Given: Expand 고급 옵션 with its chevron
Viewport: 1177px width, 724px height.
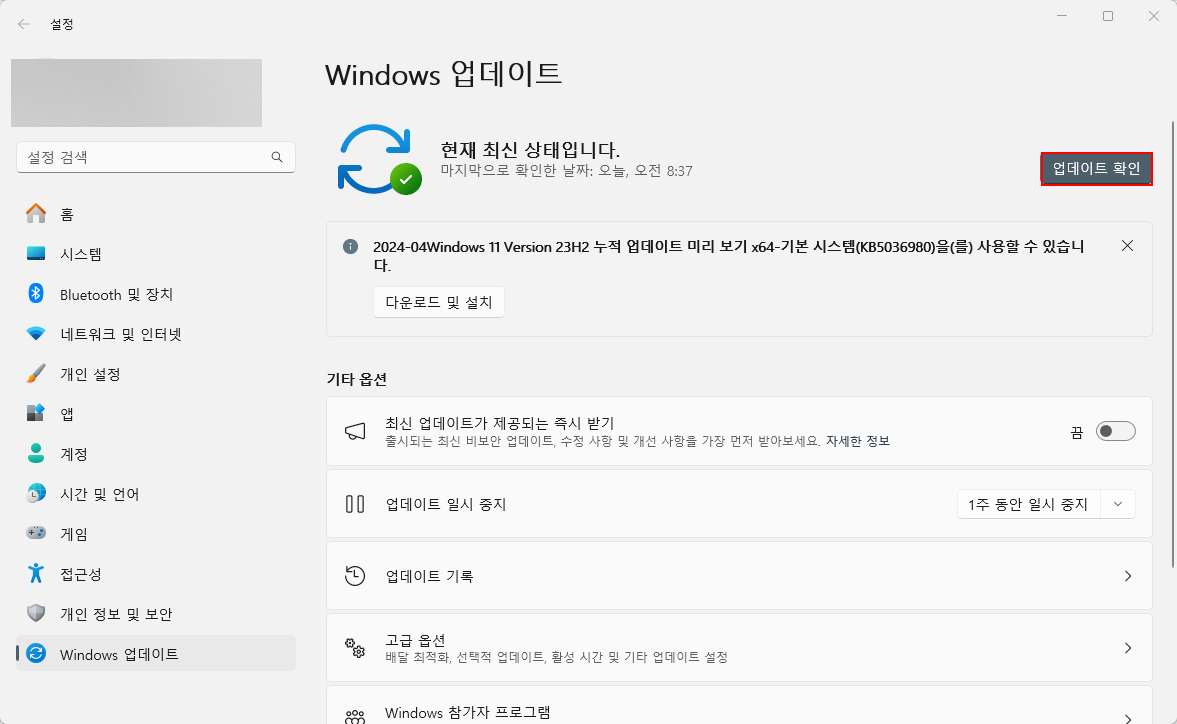Looking at the screenshot, I should (x=1127, y=647).
